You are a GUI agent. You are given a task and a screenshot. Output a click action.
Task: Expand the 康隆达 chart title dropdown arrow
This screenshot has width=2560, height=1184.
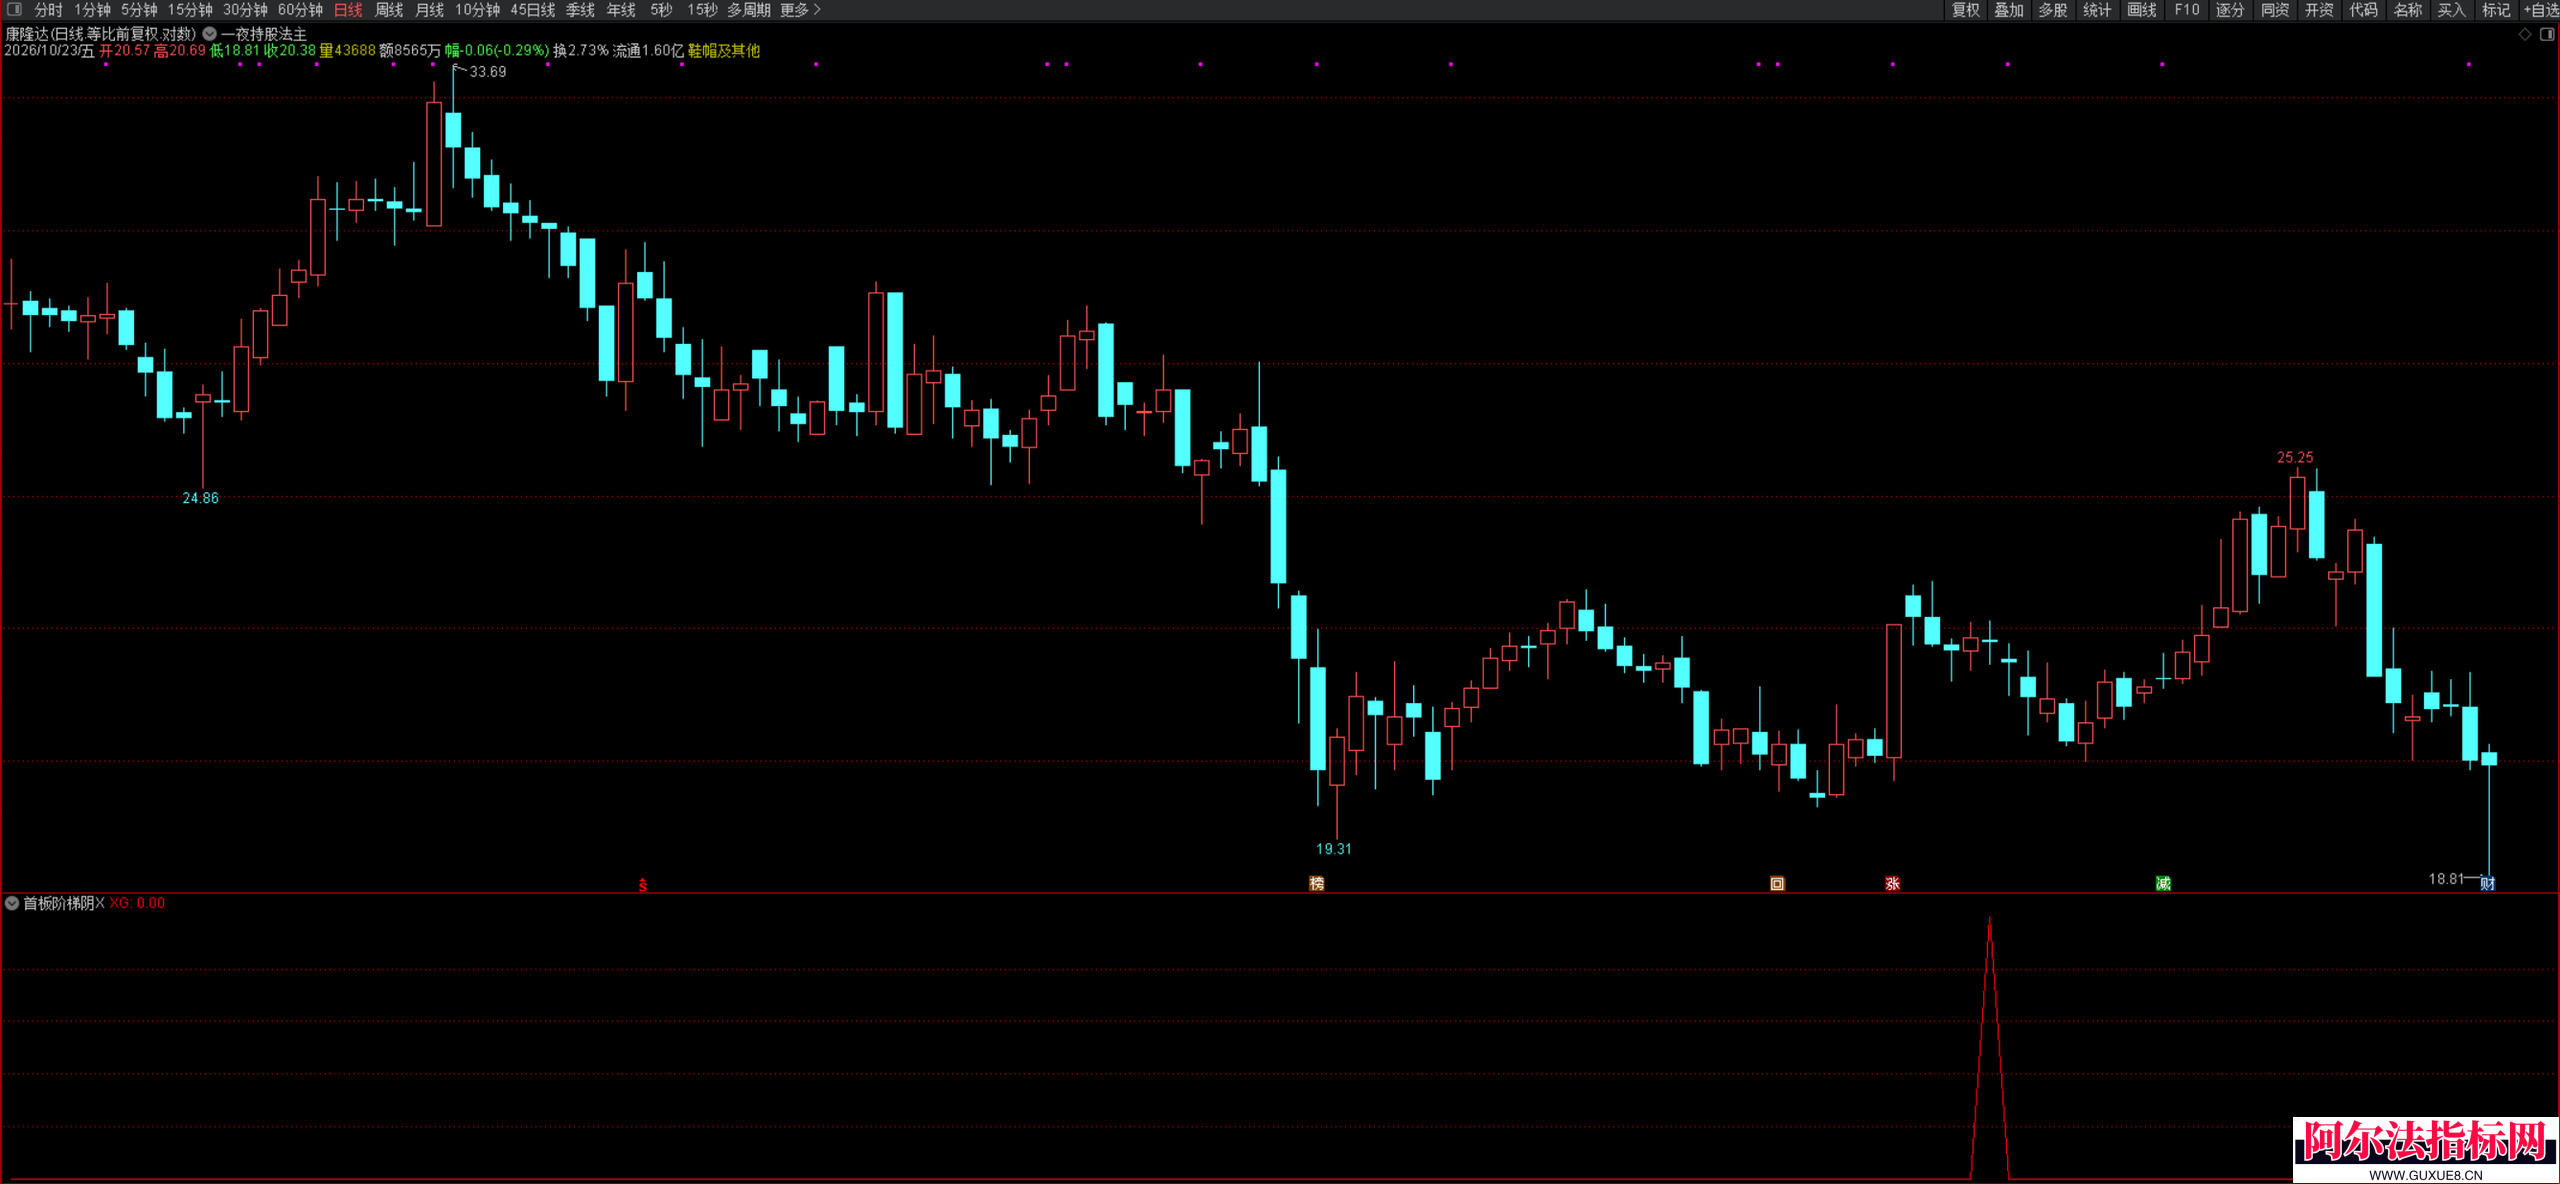click(x=210, y=34)
